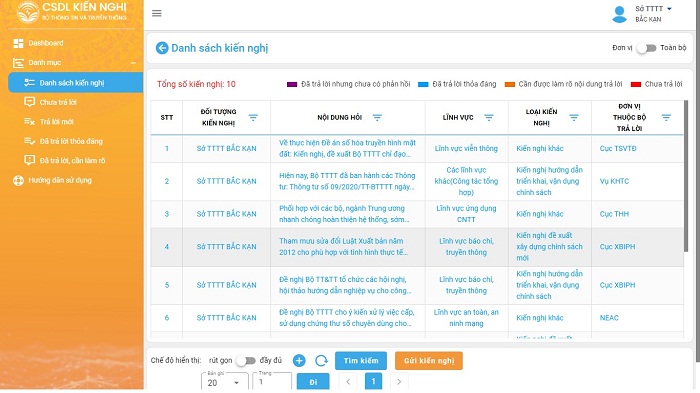Filter the Nội dung hỏi column
This screenshot has height=393, width=700.
pyautogui.click(x=377, y=117)
